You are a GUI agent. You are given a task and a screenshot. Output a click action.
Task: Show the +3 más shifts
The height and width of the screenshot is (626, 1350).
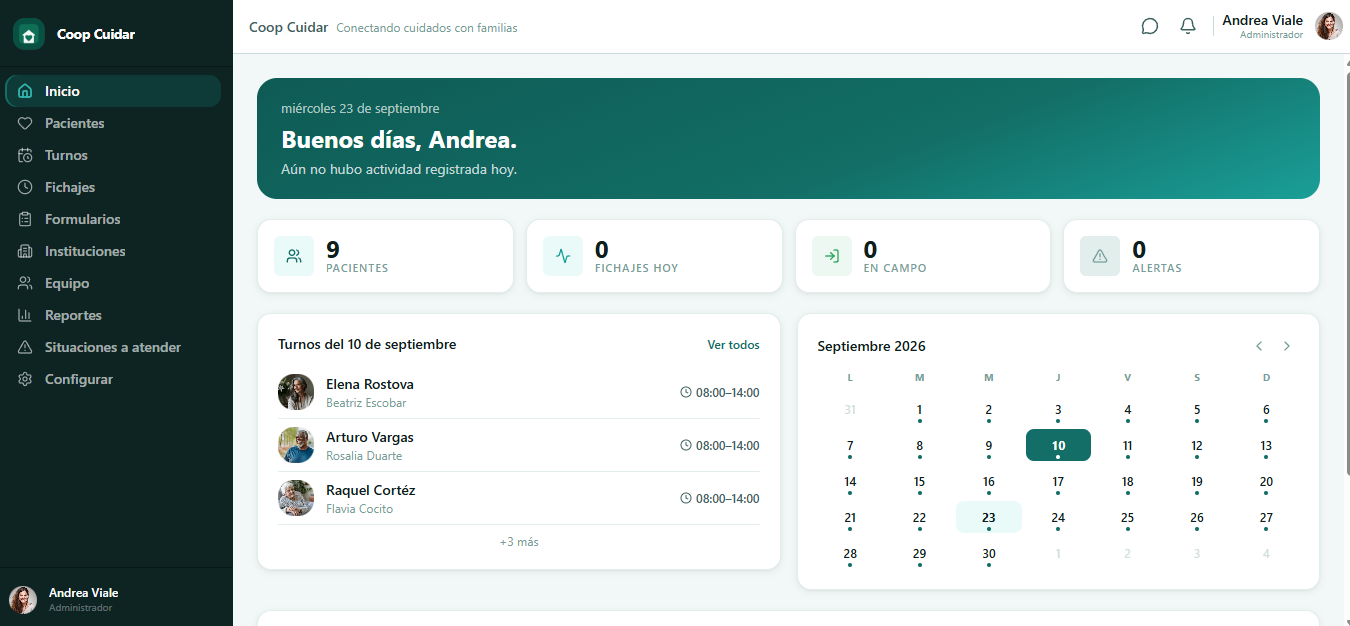point(519,542)
